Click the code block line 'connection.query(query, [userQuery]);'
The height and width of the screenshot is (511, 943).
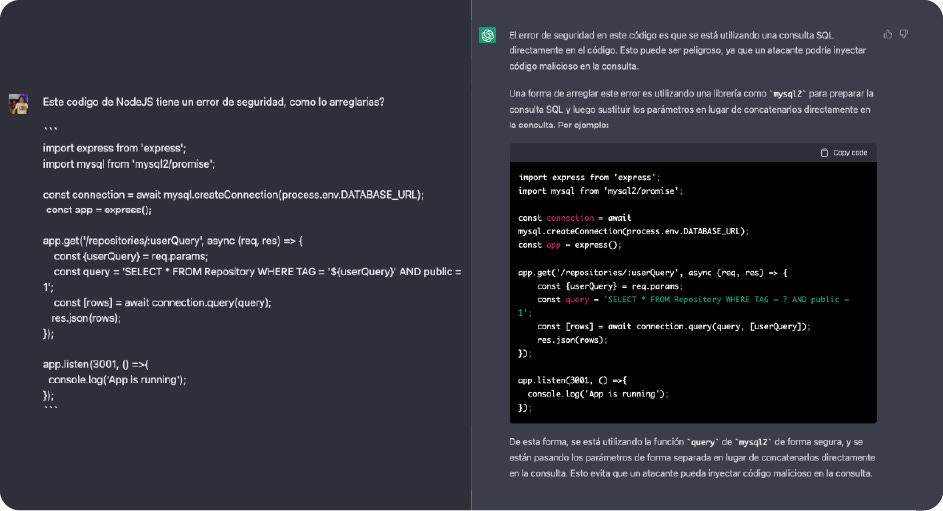[x=674, y=326]
